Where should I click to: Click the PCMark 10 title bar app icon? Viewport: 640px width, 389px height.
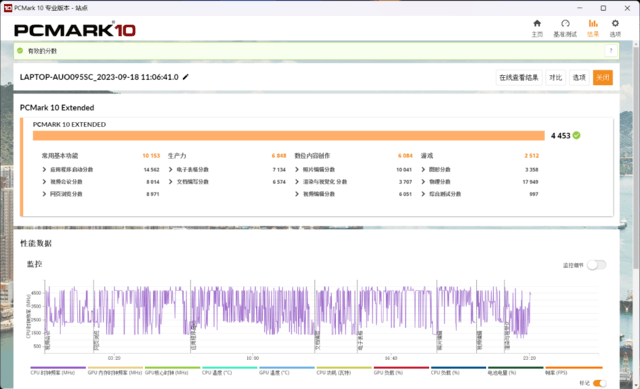tap(8, 8)
